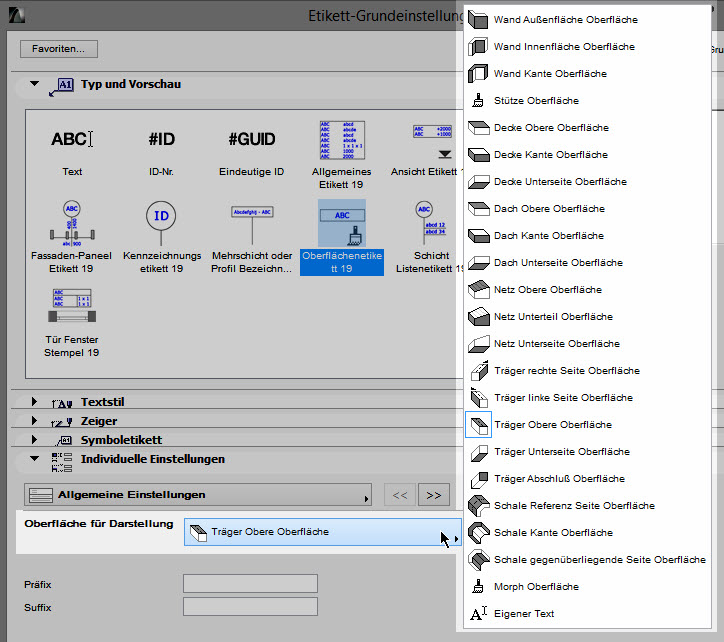Select Tür Fenster Stempel 19
This screenshot has height=642, width=724.
(72, 305)
